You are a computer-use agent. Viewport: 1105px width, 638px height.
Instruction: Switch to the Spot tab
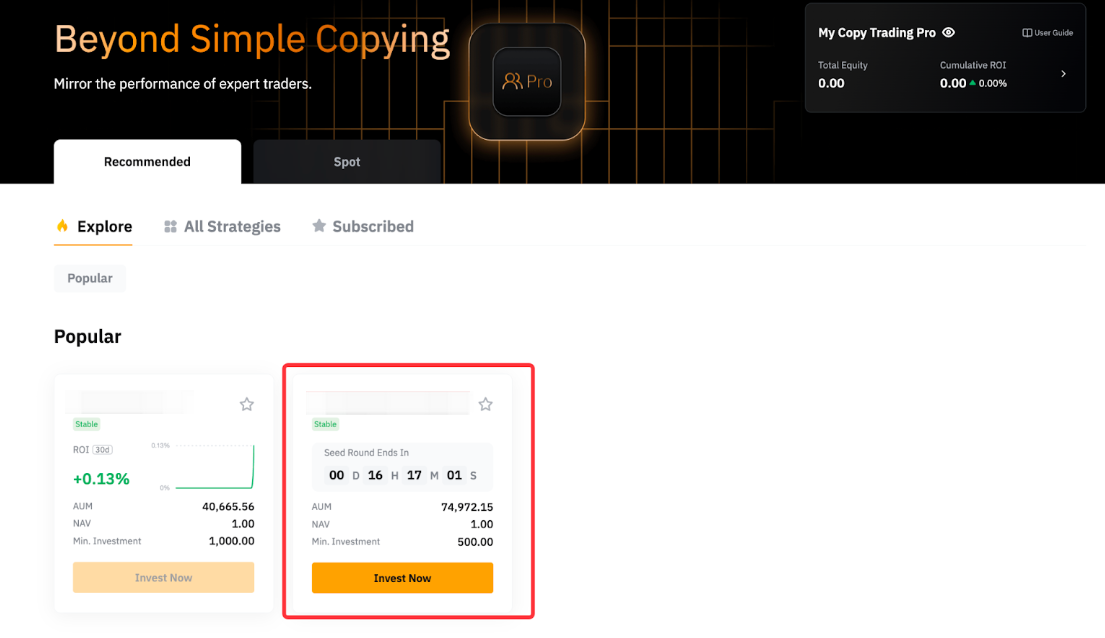(347, 162)
